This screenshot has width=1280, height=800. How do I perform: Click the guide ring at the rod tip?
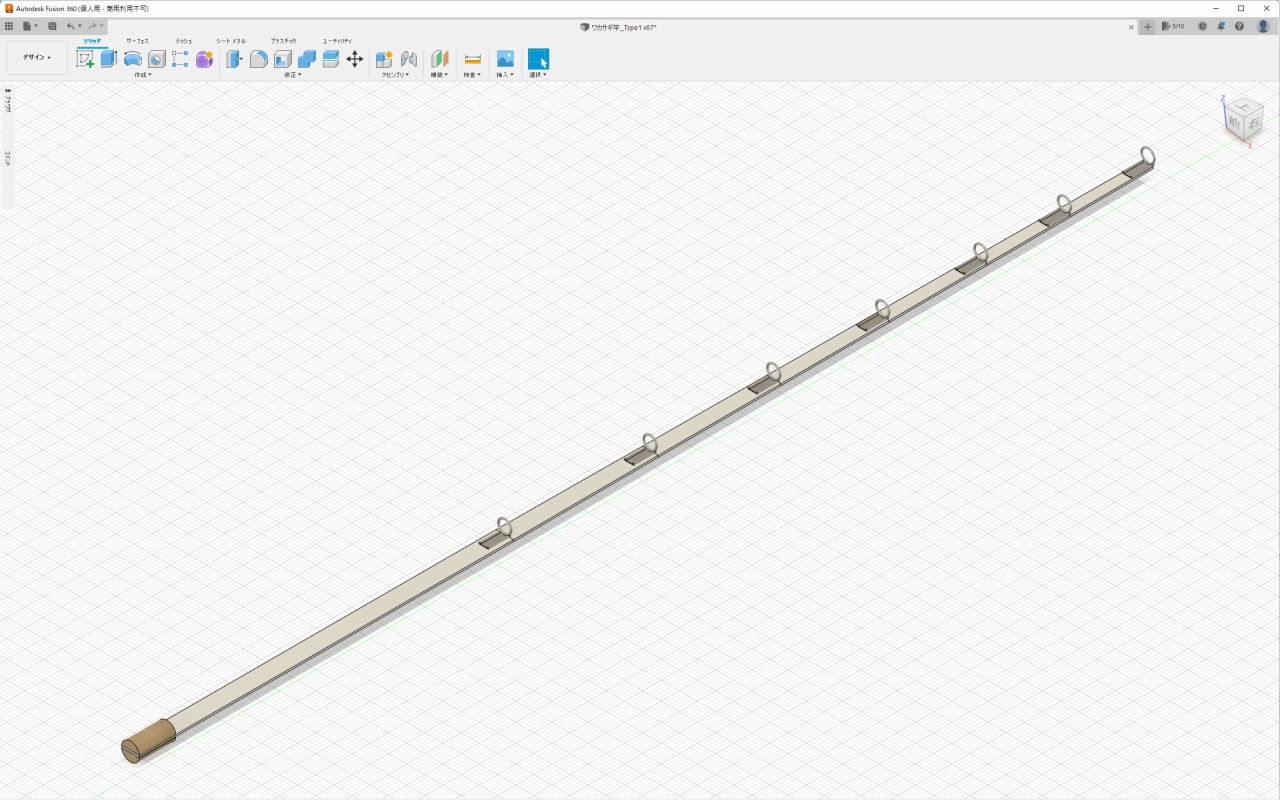(1147, 156)
